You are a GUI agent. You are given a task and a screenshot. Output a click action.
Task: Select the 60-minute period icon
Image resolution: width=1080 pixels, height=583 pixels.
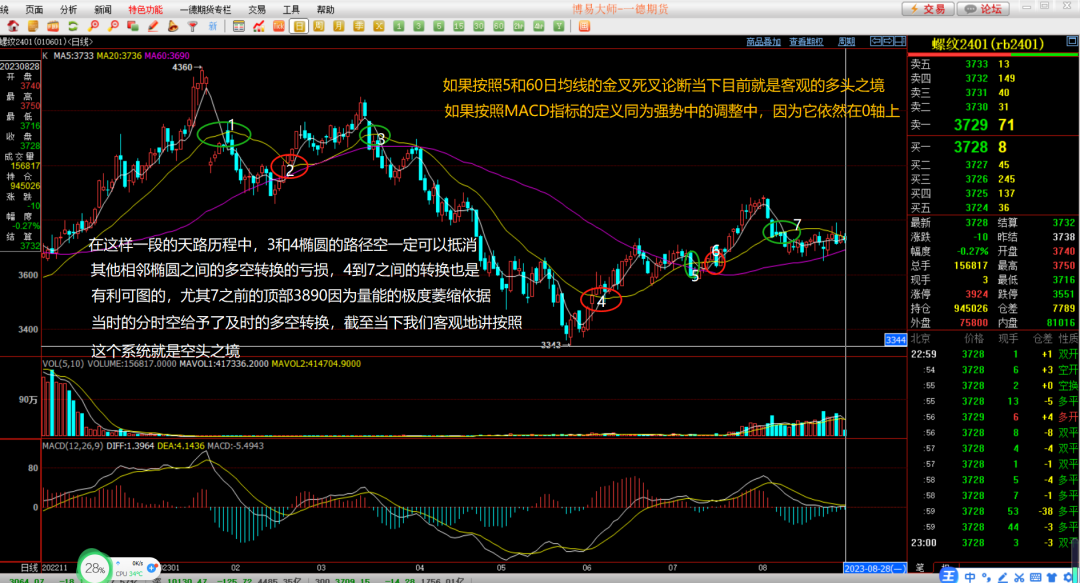(499, 26)
